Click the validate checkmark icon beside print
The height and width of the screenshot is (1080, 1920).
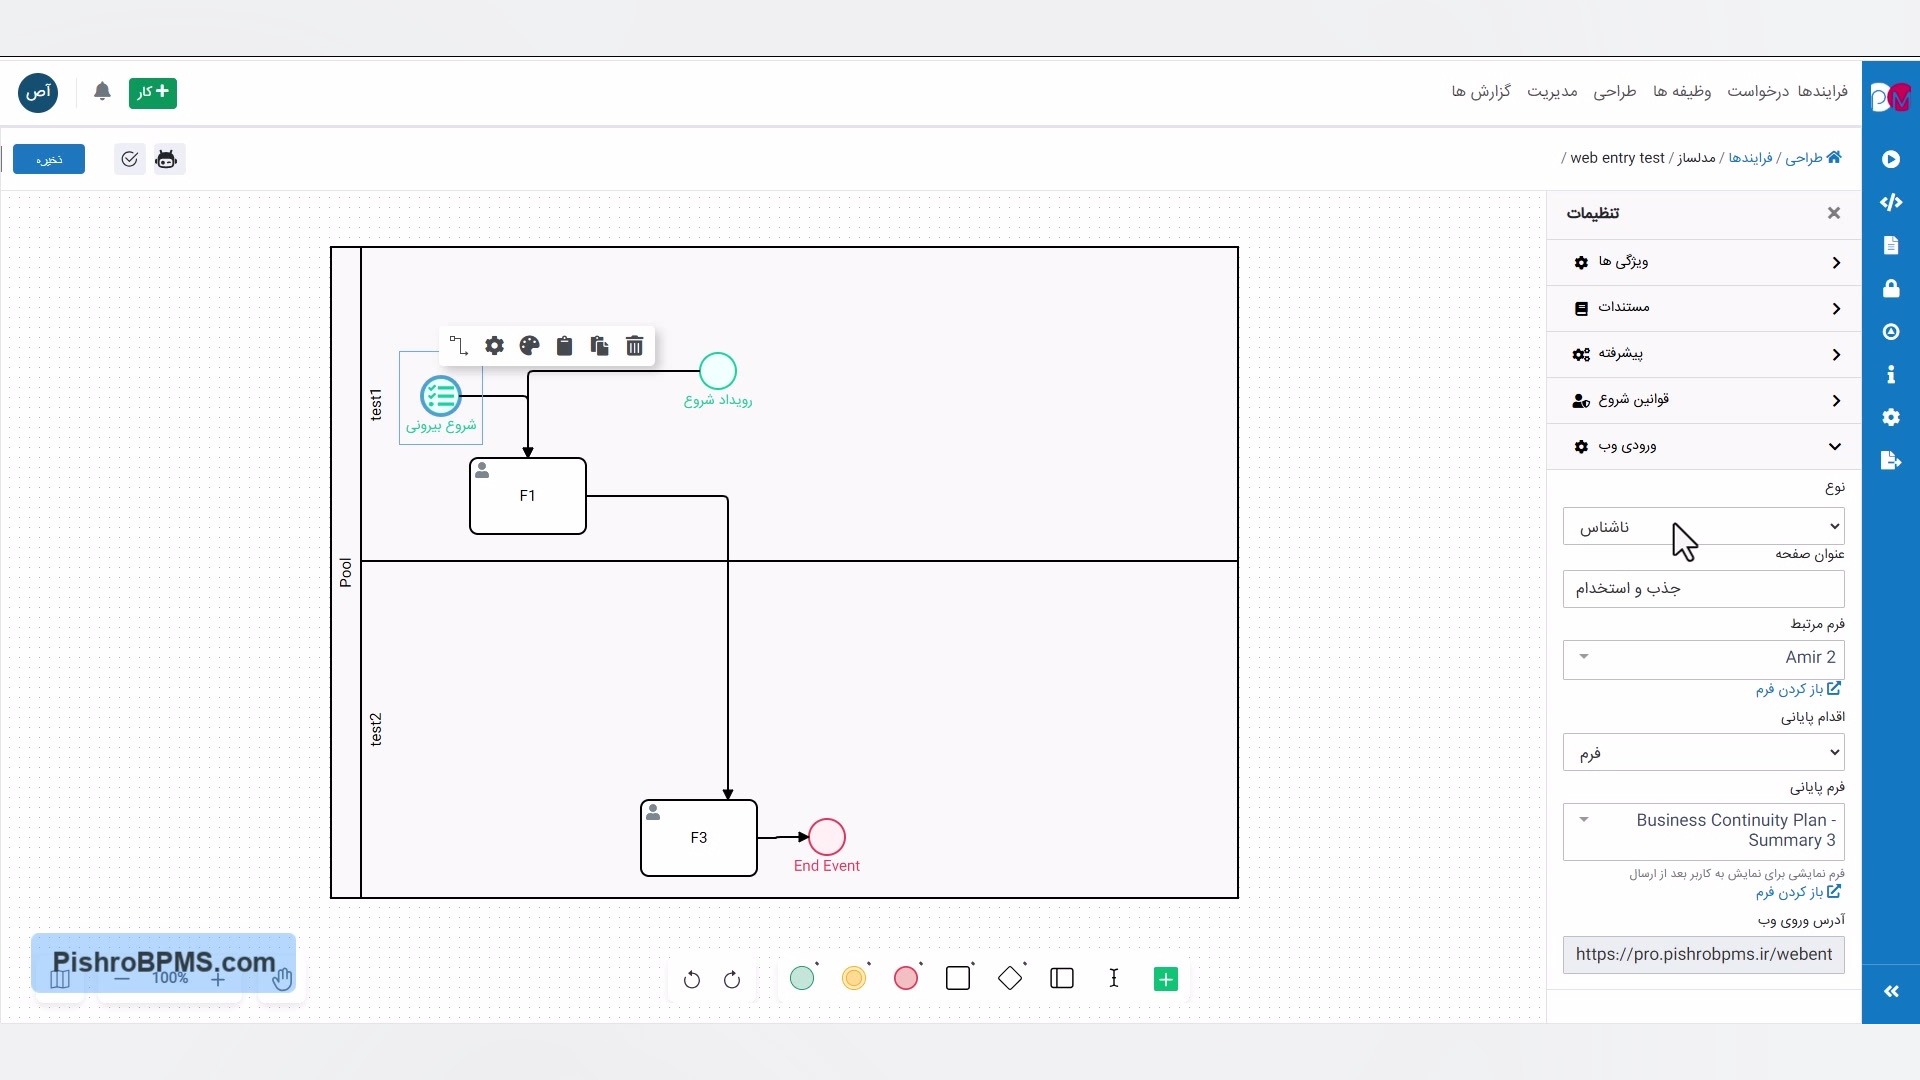tap(130, 159)
